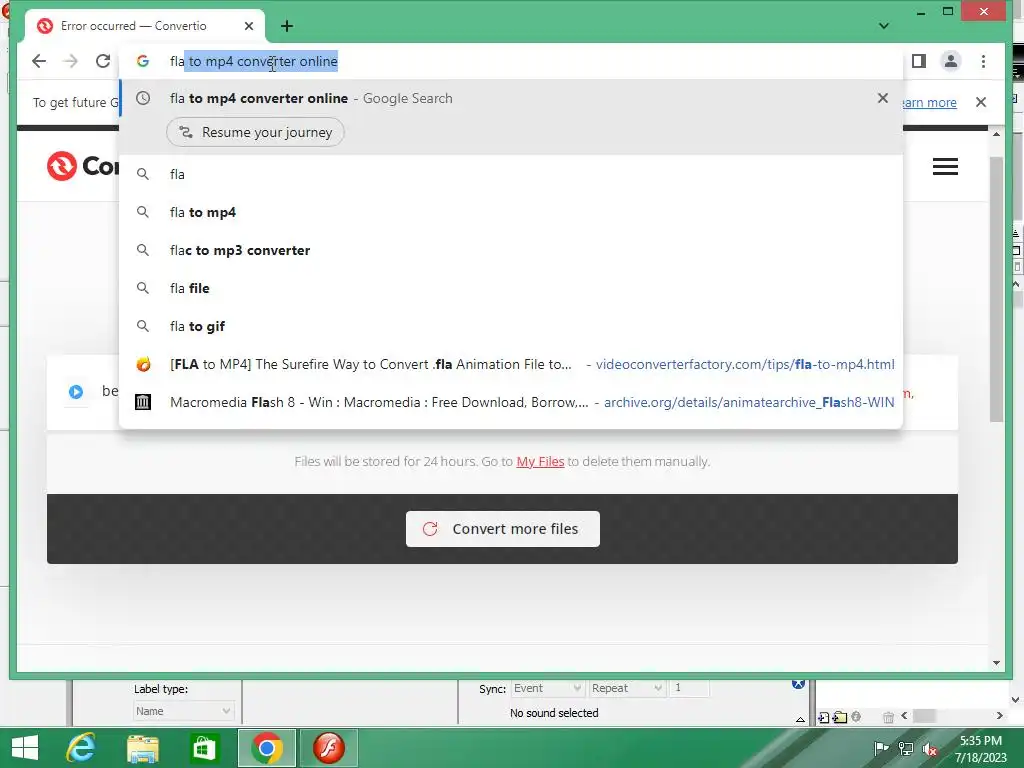Pick the 'fla file' suggestion
Viewport: 1024px width, 768px height.
511,288
